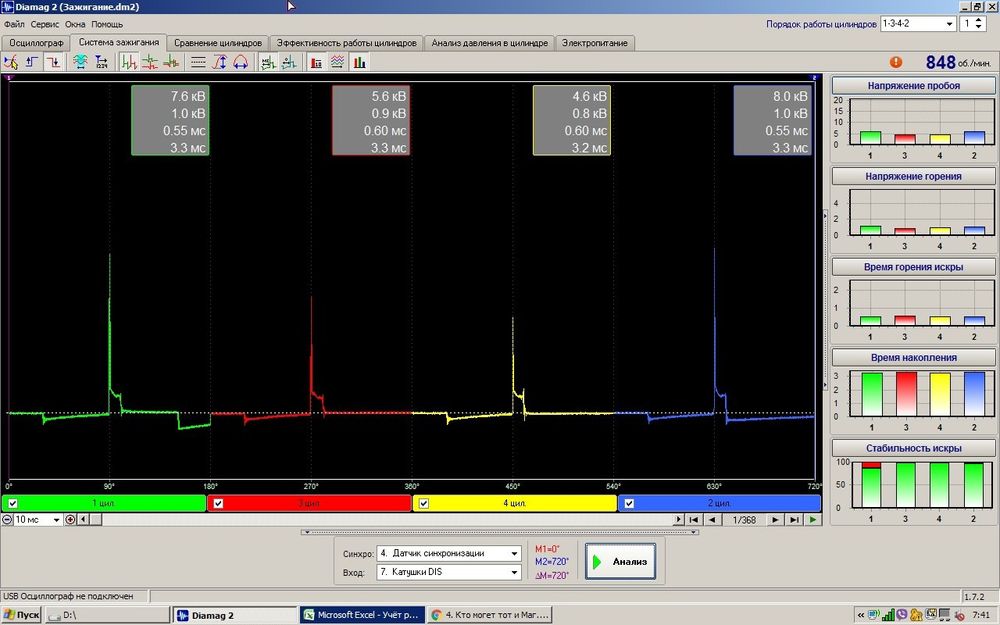Image resolution: width=1000 pixels, height=625 pixels.
Task: Click the bar chart histogram icon
Action: click(x=359, y=62)
